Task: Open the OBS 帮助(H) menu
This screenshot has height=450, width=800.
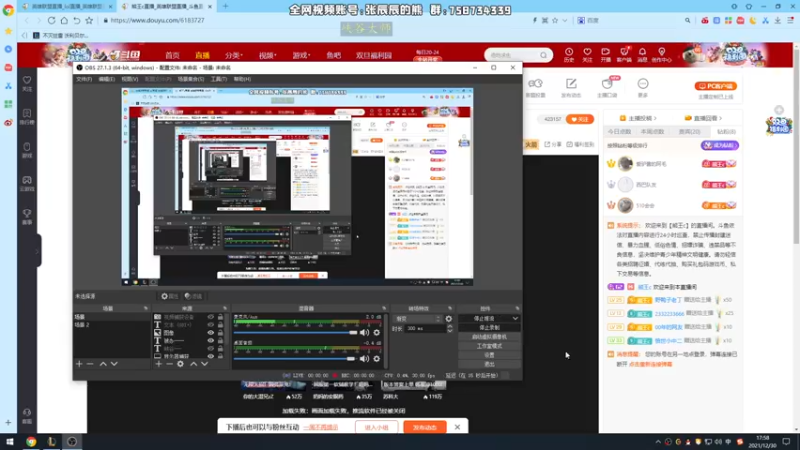Action: coord(242,79)
